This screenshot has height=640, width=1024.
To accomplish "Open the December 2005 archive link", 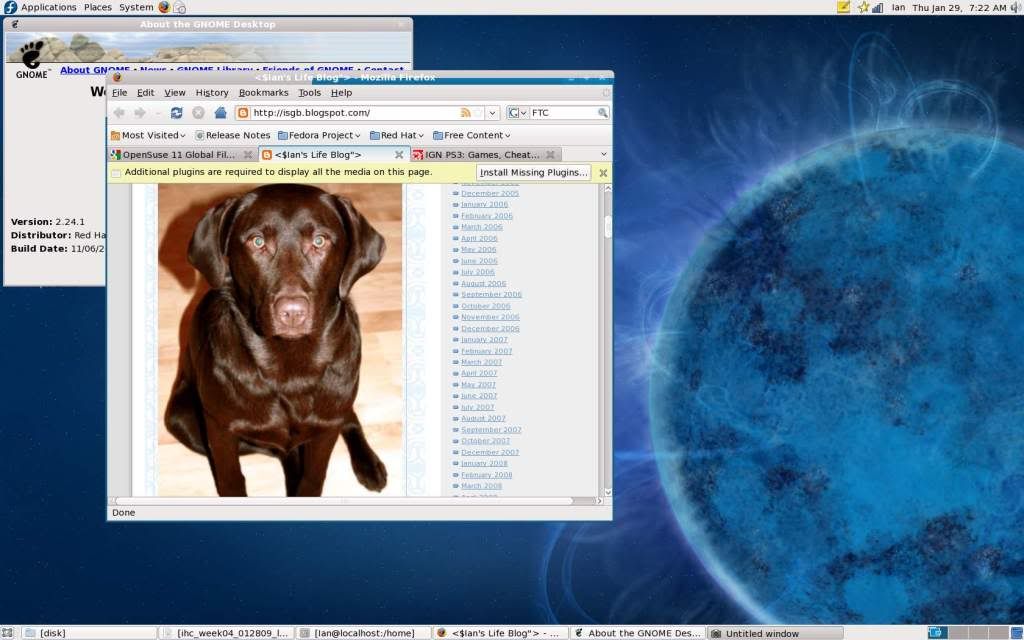I will pos(490,193).
